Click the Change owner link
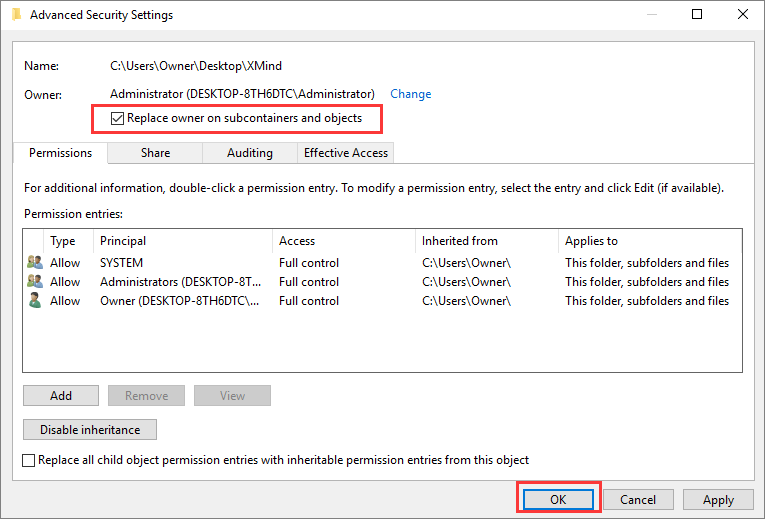 410,94
